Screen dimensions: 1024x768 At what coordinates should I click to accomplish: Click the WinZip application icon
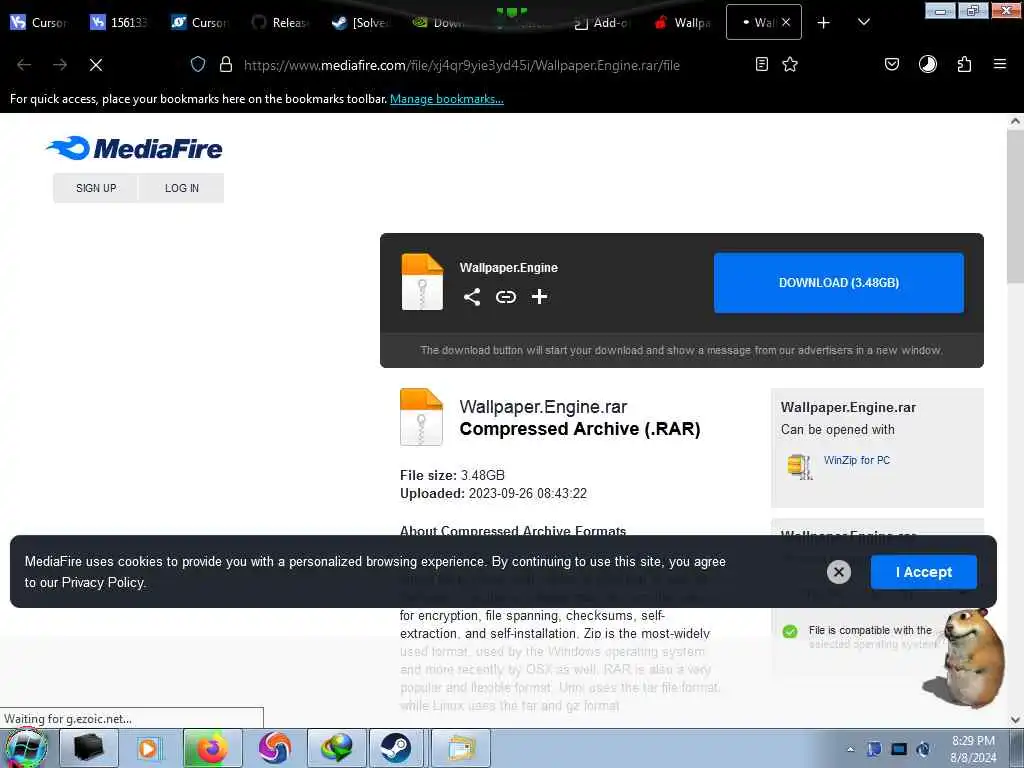pos(799,466)
